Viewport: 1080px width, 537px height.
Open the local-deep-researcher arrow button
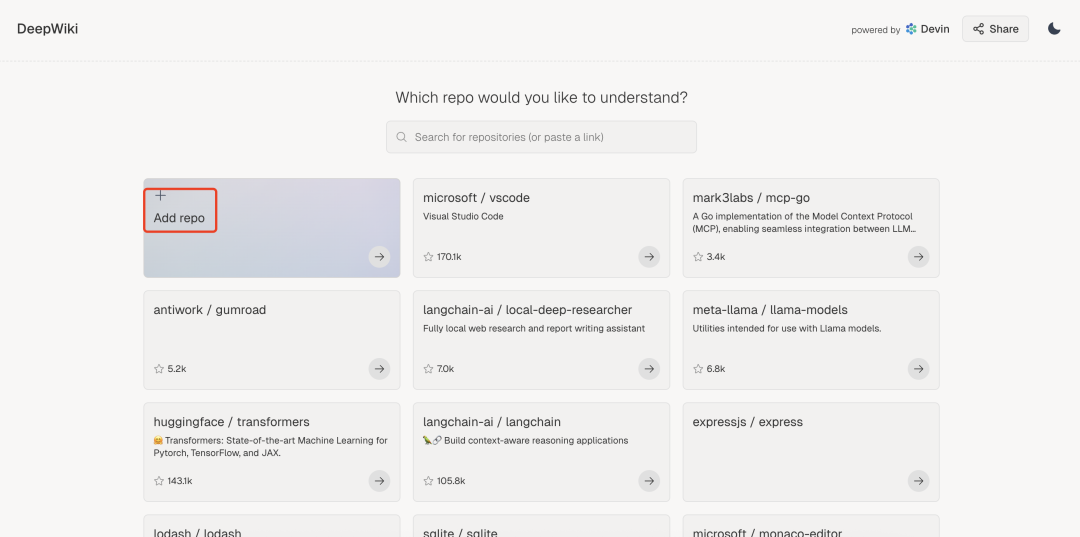[649, 369]
